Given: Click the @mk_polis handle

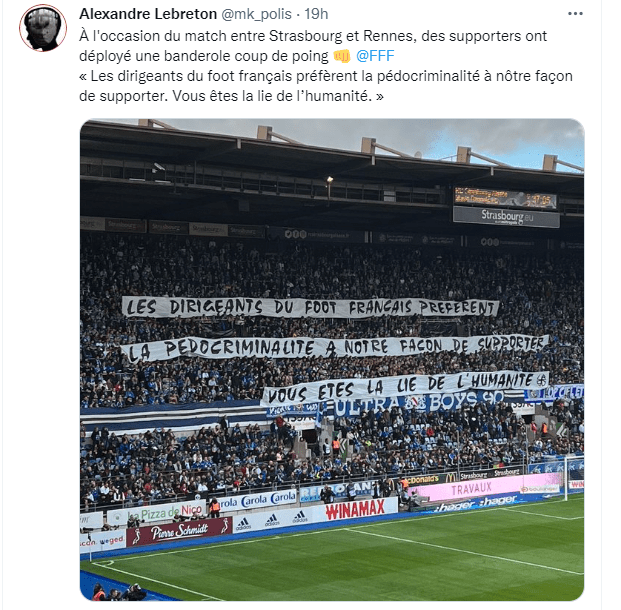Looking at the screenshot, I should pyautogui.click(x=256, y=14).
